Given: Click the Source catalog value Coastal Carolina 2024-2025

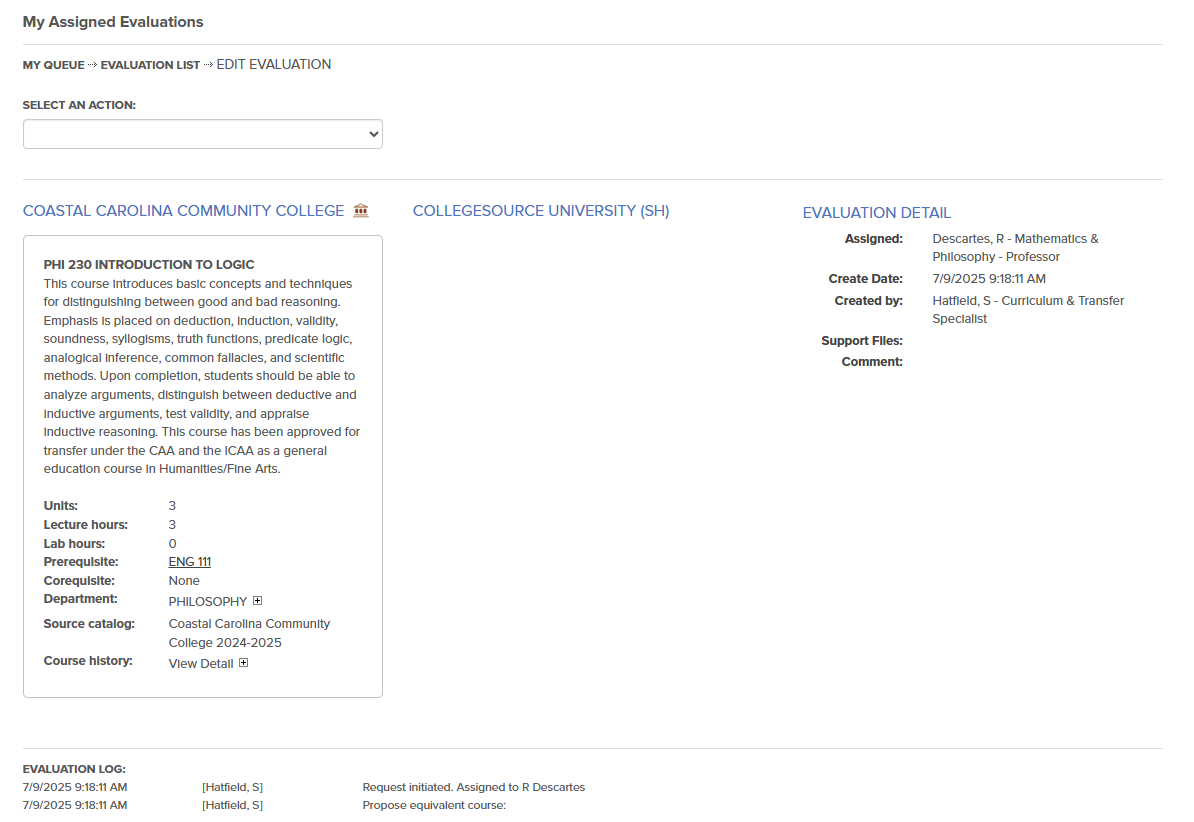Looking at the screenshot, I should [x=249, y=633].
